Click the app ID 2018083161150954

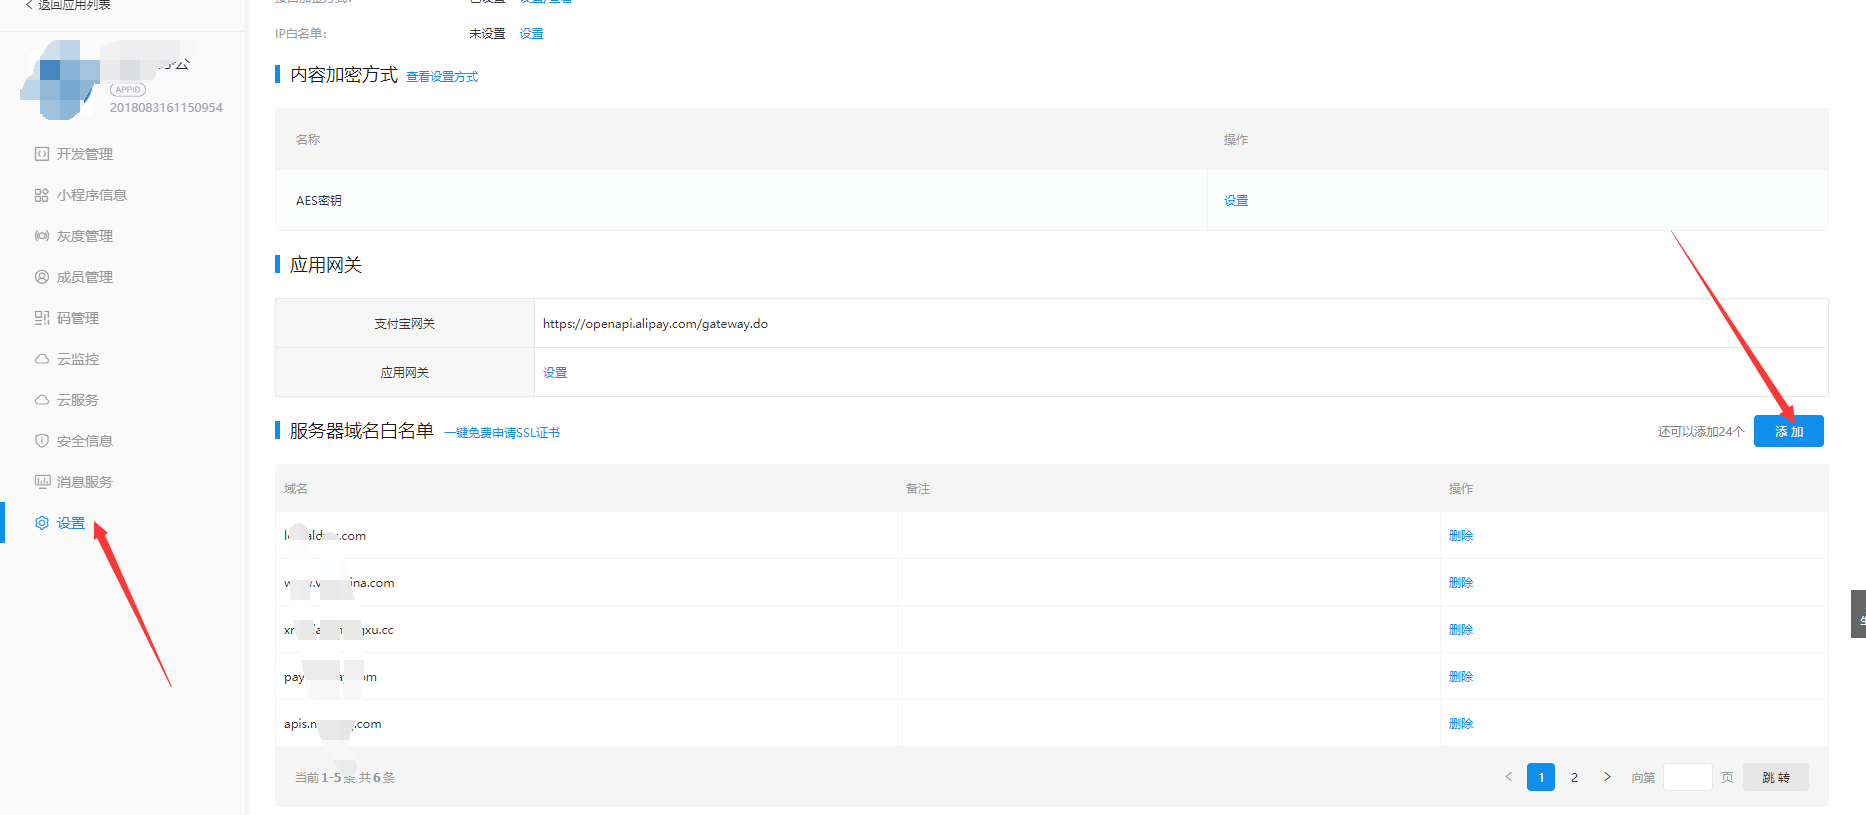click(166, 108)
